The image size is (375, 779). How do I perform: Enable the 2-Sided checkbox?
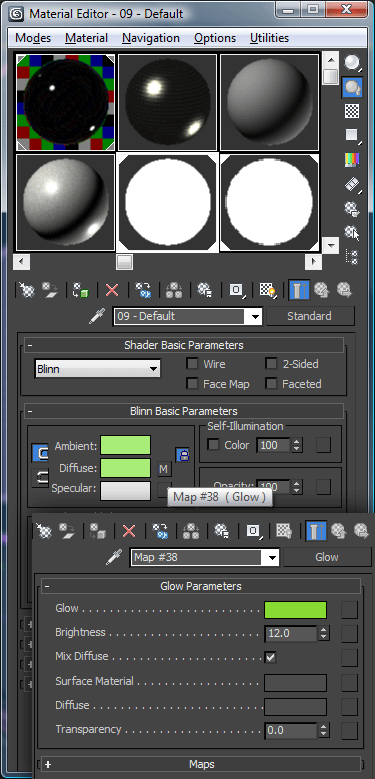point(271,364)
